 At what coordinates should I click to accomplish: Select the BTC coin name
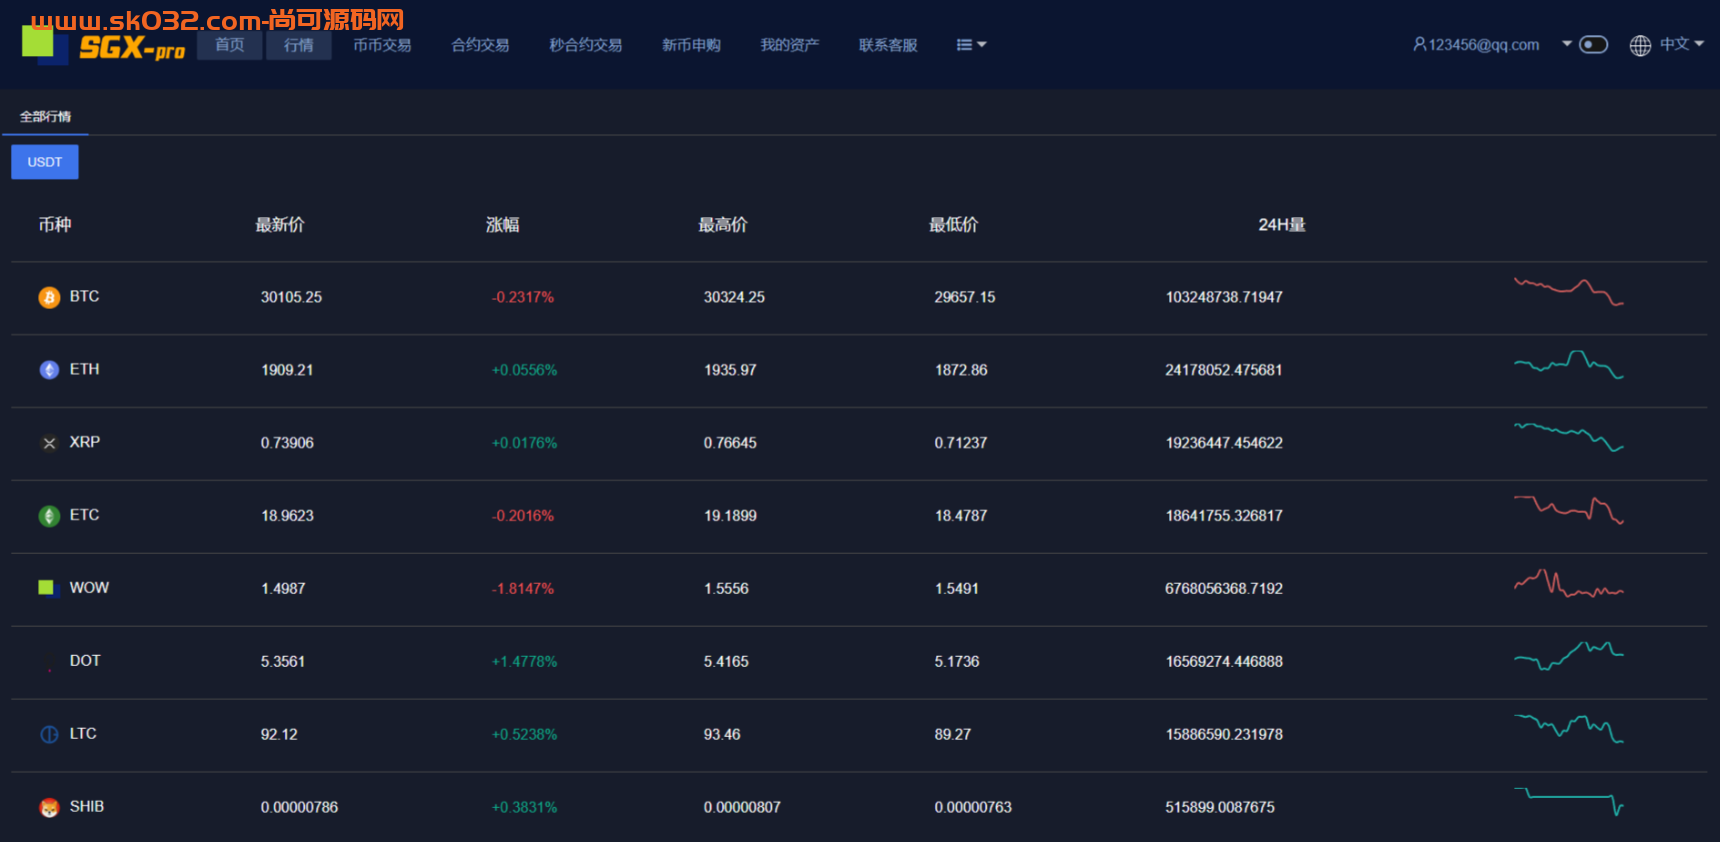[x=84, y=296]
